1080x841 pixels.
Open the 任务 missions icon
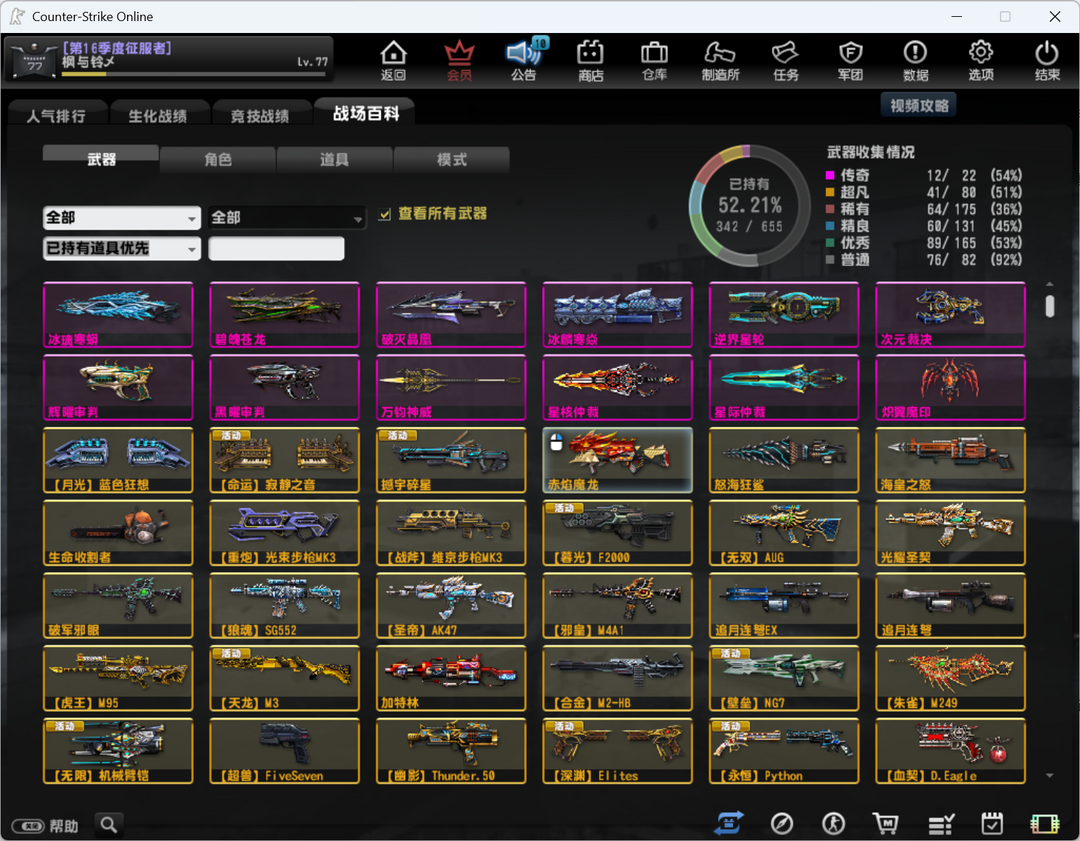click(x=785, y=61)
